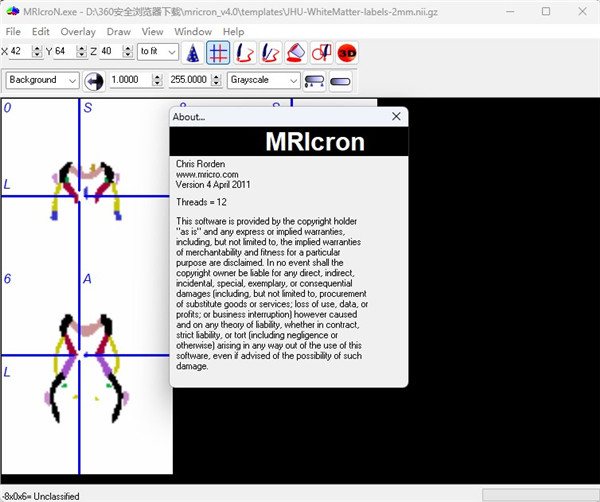
Task: Toggle the crosshair grid button
Action: point(218,52)
